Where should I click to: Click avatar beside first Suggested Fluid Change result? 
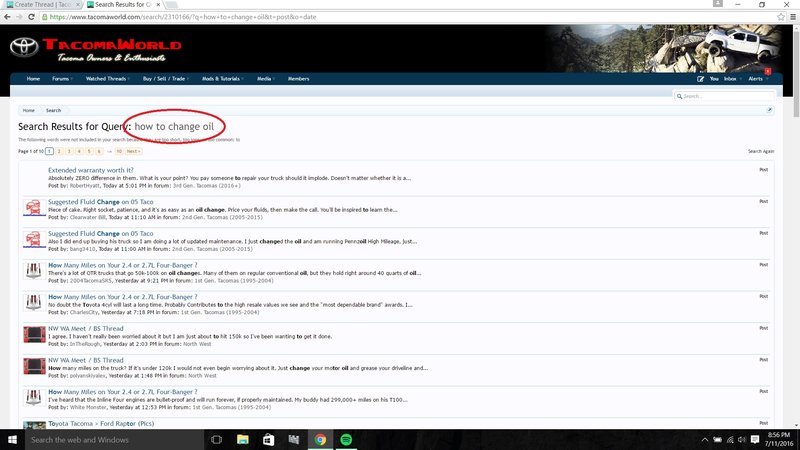[34, 208]
